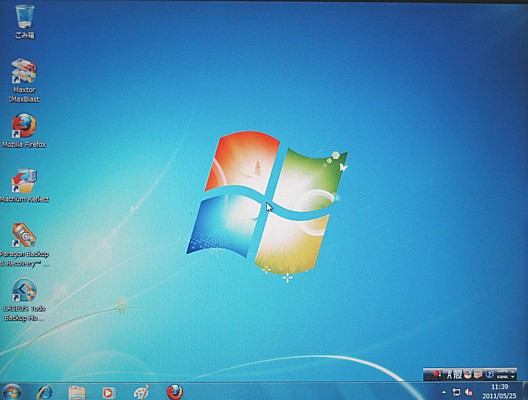
Task: Select the EASEUS Todo Backup shortcut
Action: 24,299
